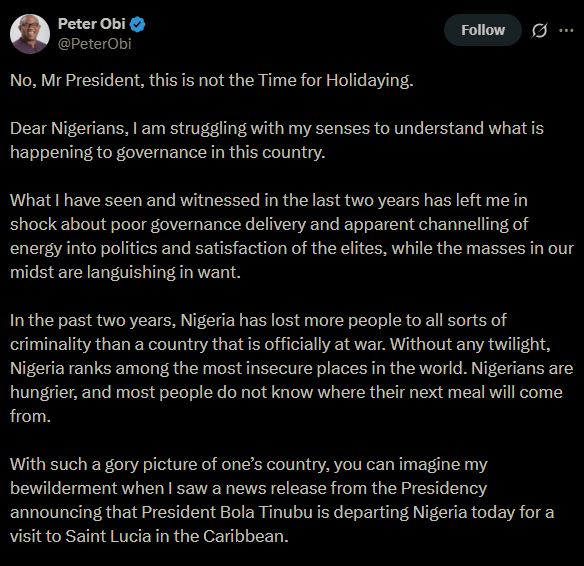Follow Peter Obi's account
584x566 pixels.
483,30
